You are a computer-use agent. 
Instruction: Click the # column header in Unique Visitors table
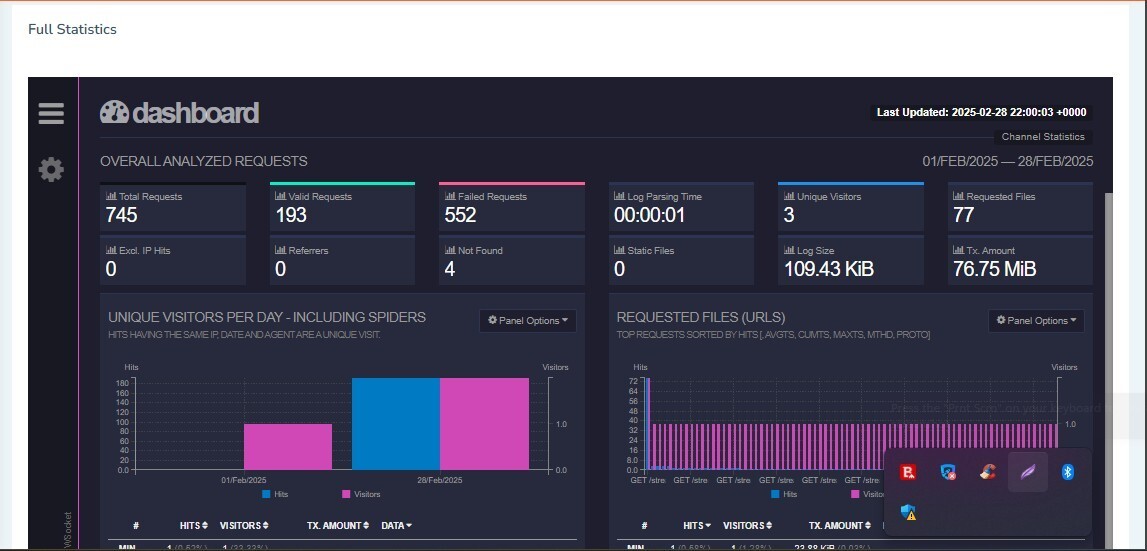[136, 525]
